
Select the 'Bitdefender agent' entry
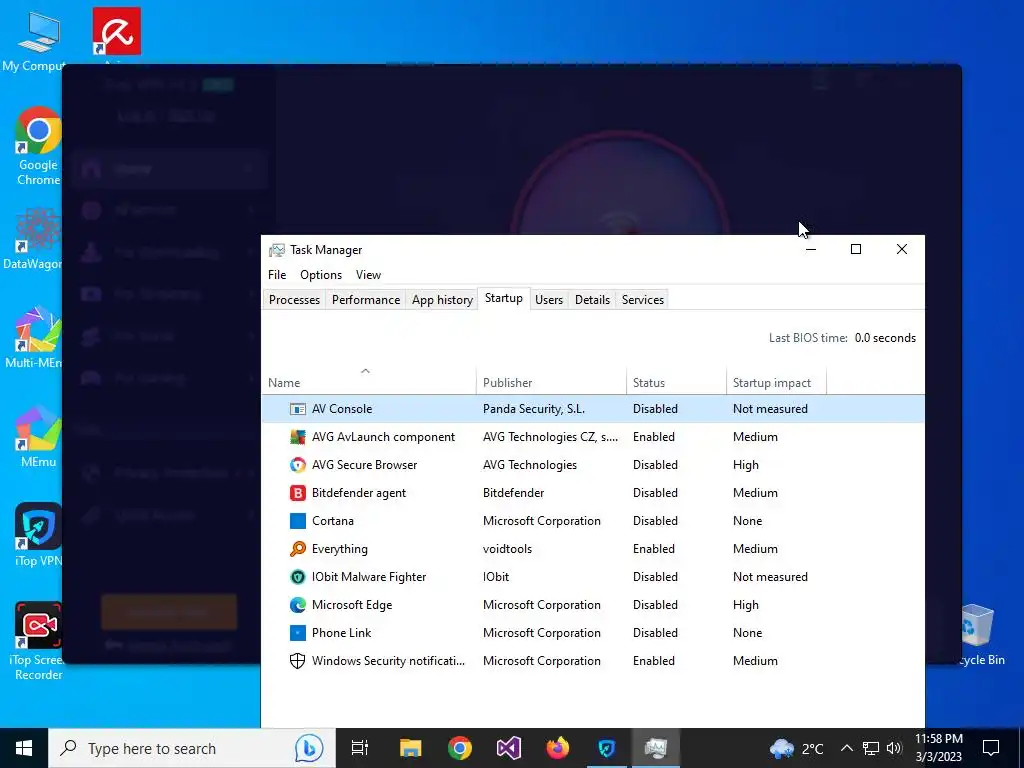593,493
